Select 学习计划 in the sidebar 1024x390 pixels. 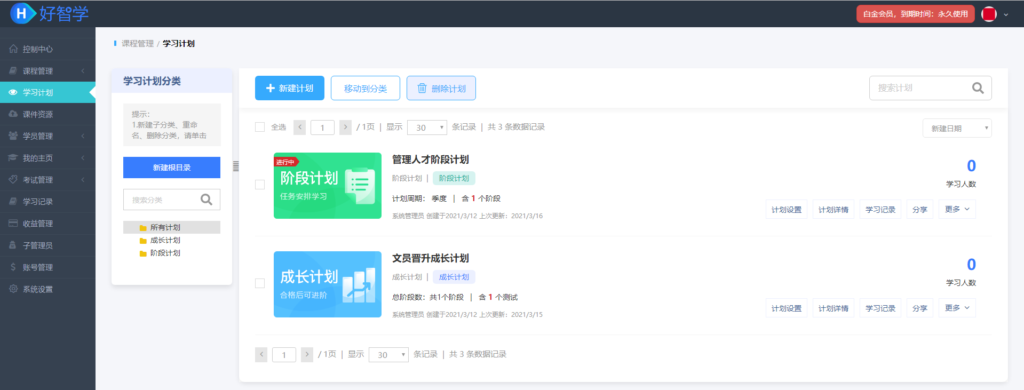(x=48, y=92)
